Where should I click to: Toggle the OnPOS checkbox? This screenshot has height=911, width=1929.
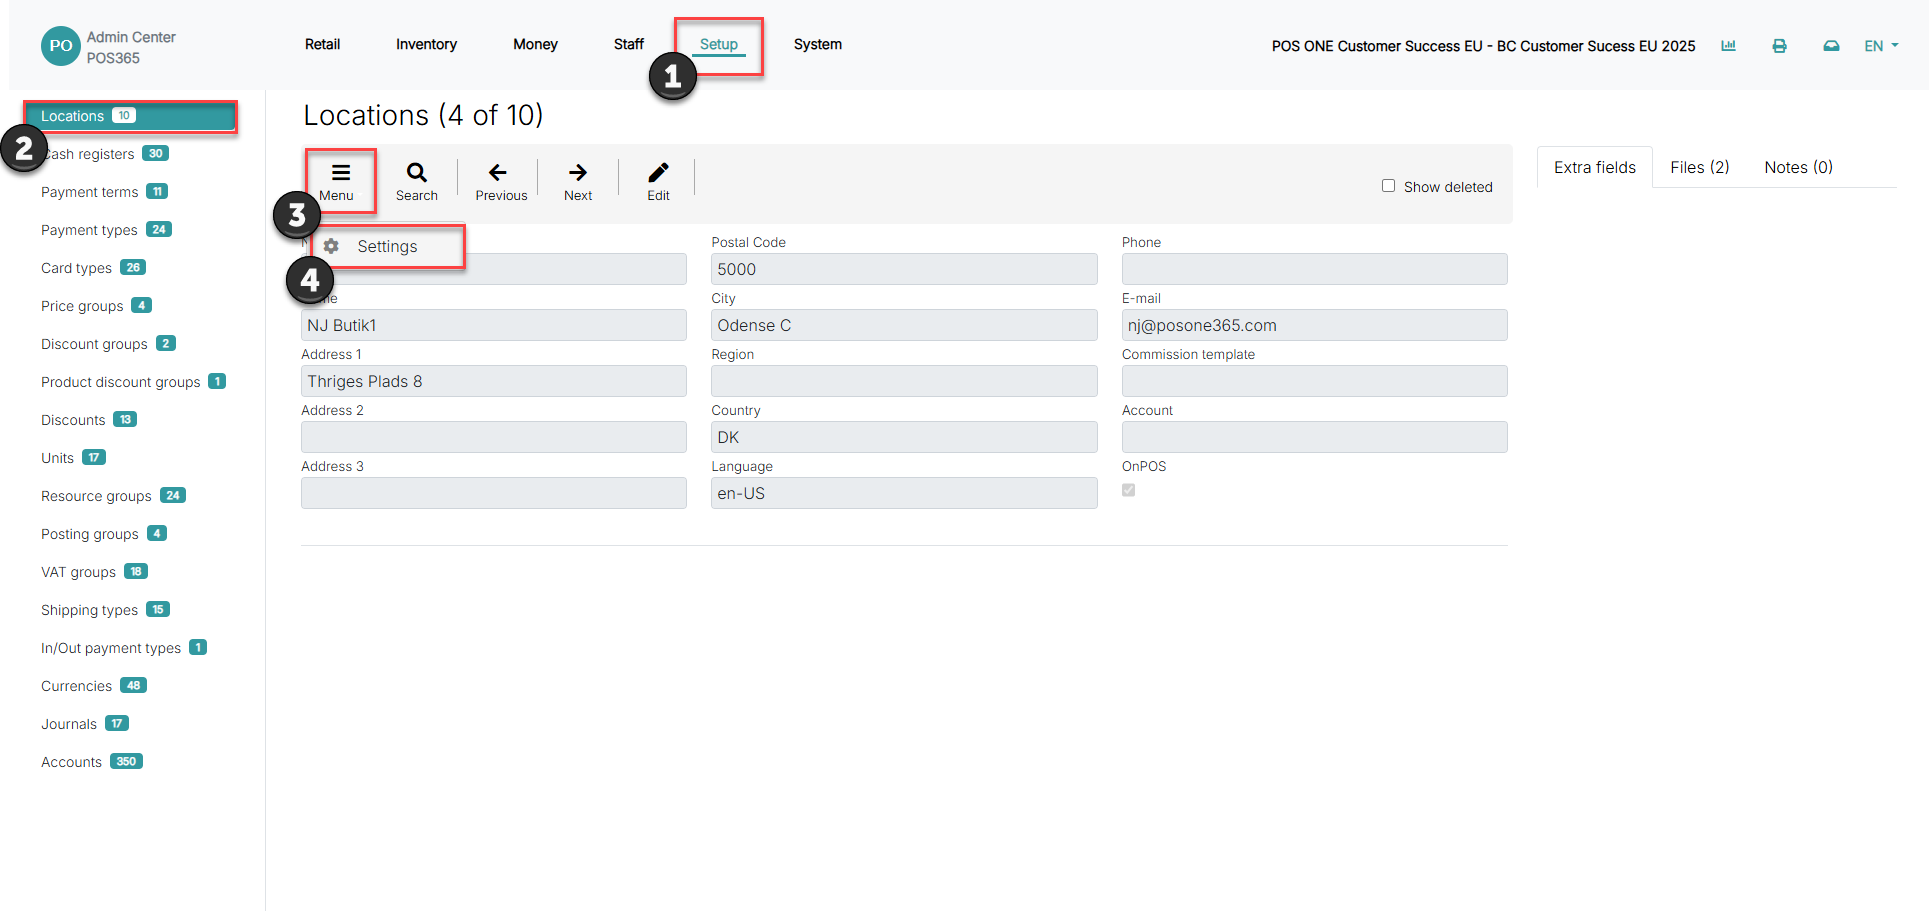[1128, 490]
